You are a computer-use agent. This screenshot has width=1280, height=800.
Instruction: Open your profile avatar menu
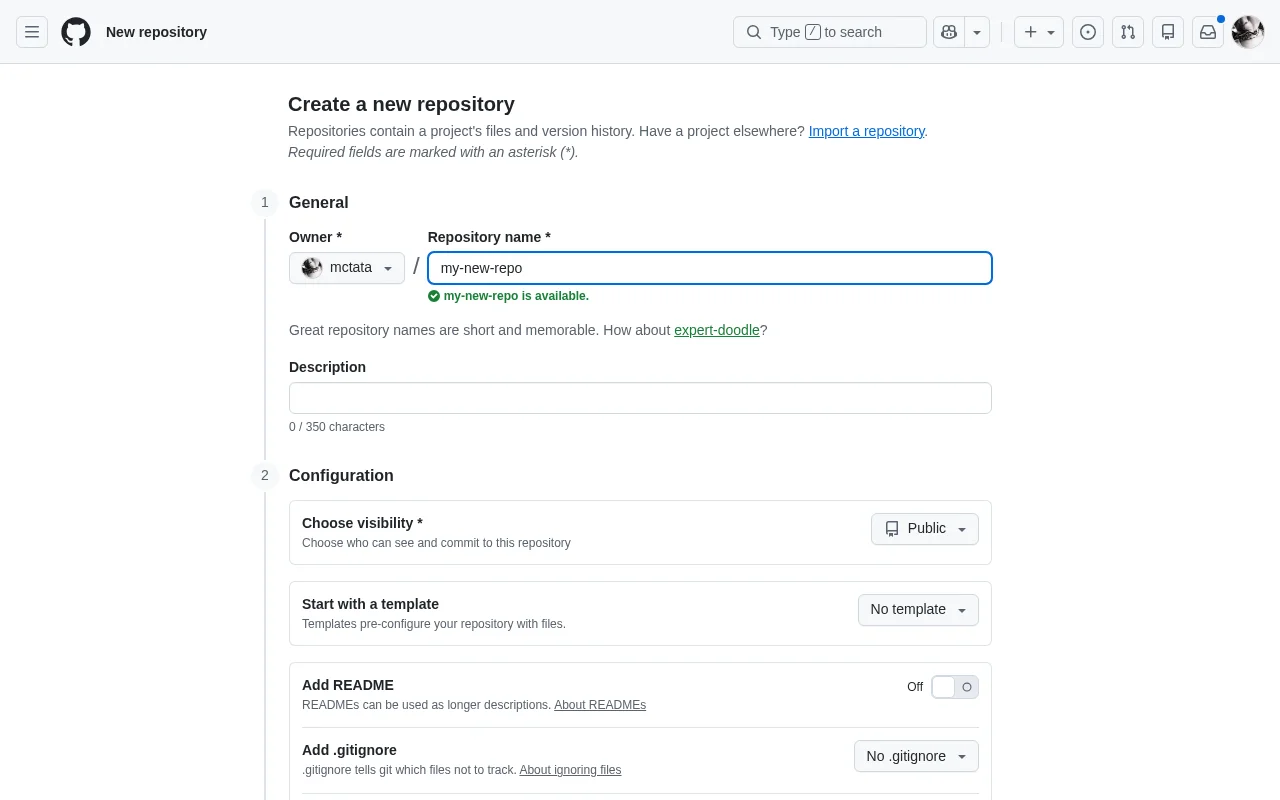click(x=1247, y=32)
